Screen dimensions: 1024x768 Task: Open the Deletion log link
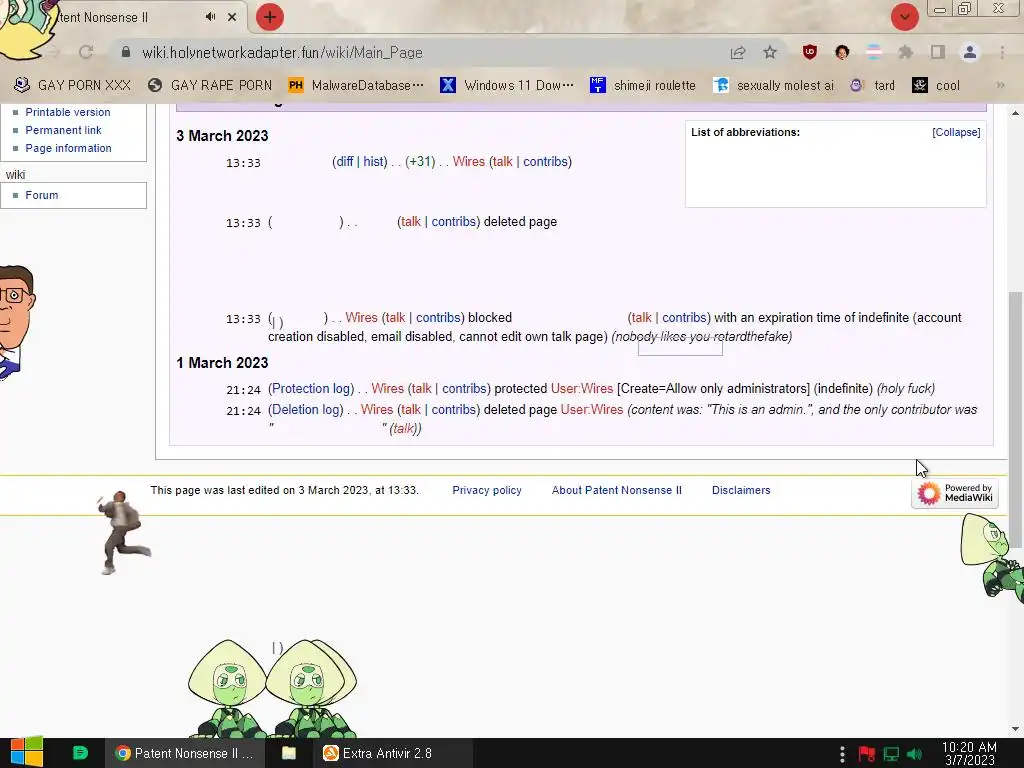(x=306, y=409)
